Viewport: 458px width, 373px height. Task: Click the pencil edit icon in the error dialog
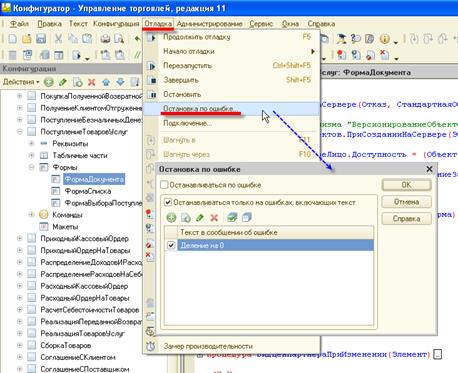point(200,218)
